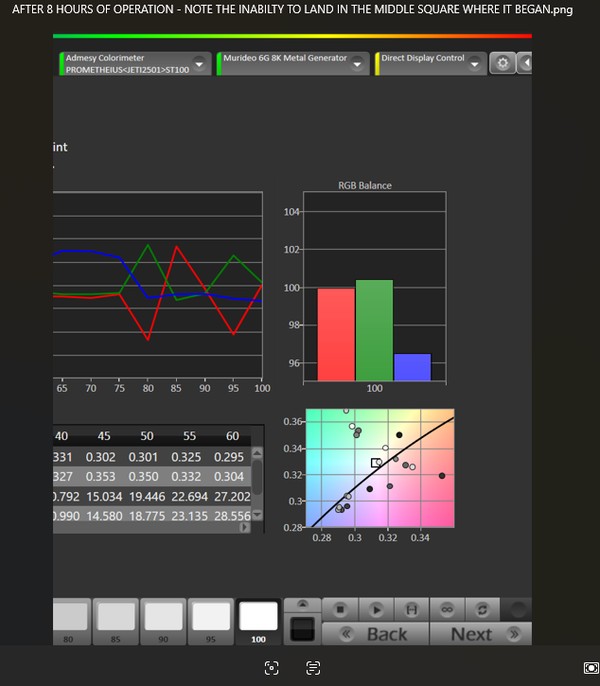Click the scan text icon in viewer
The image size is (600, 686).
click(x=313, y=668)
